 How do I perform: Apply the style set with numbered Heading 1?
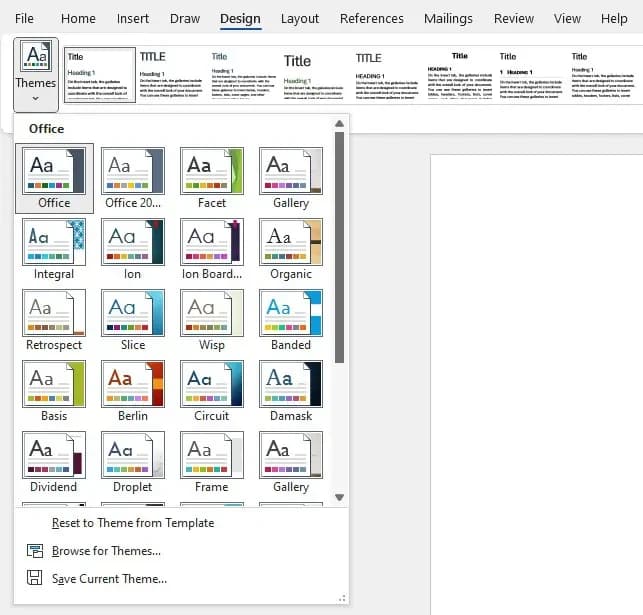pos(531,75)
